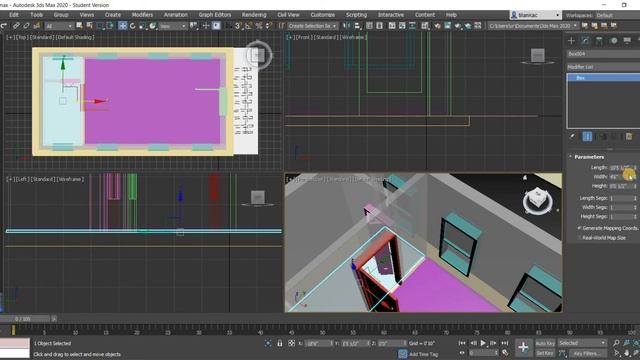640x360 pixels.
Task: Open the Material Editor icon
Action: pos(437,26)
